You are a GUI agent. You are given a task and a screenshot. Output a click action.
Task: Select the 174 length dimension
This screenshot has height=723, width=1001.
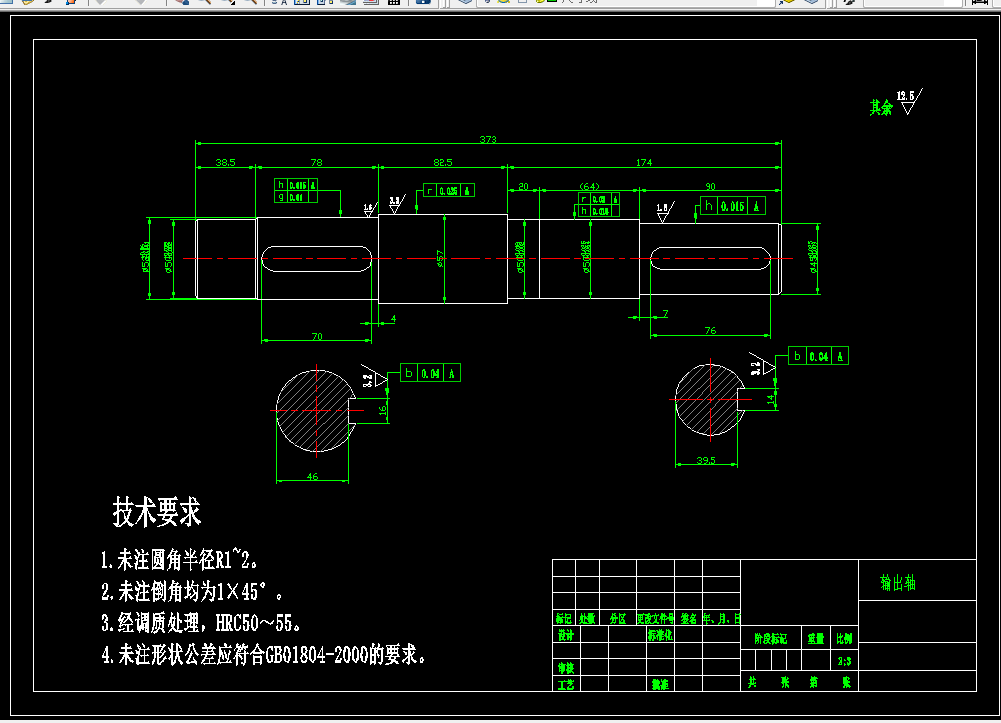coord(644,162)
